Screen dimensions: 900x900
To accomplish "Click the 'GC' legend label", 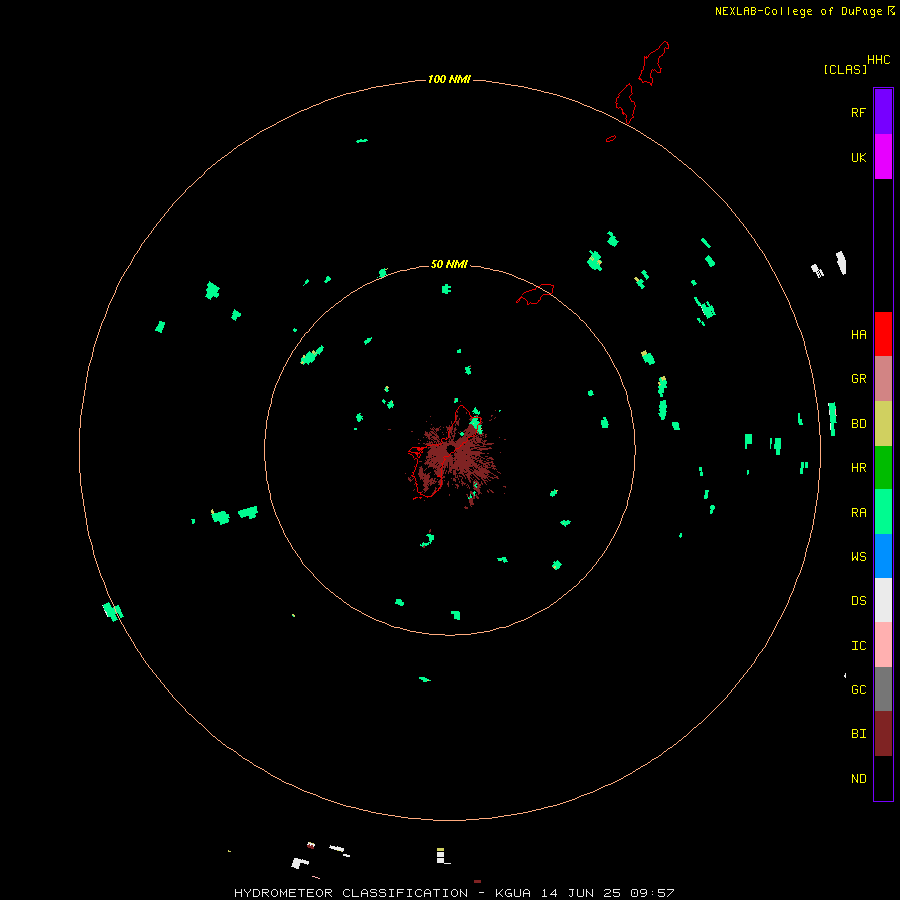I will 858,689.
